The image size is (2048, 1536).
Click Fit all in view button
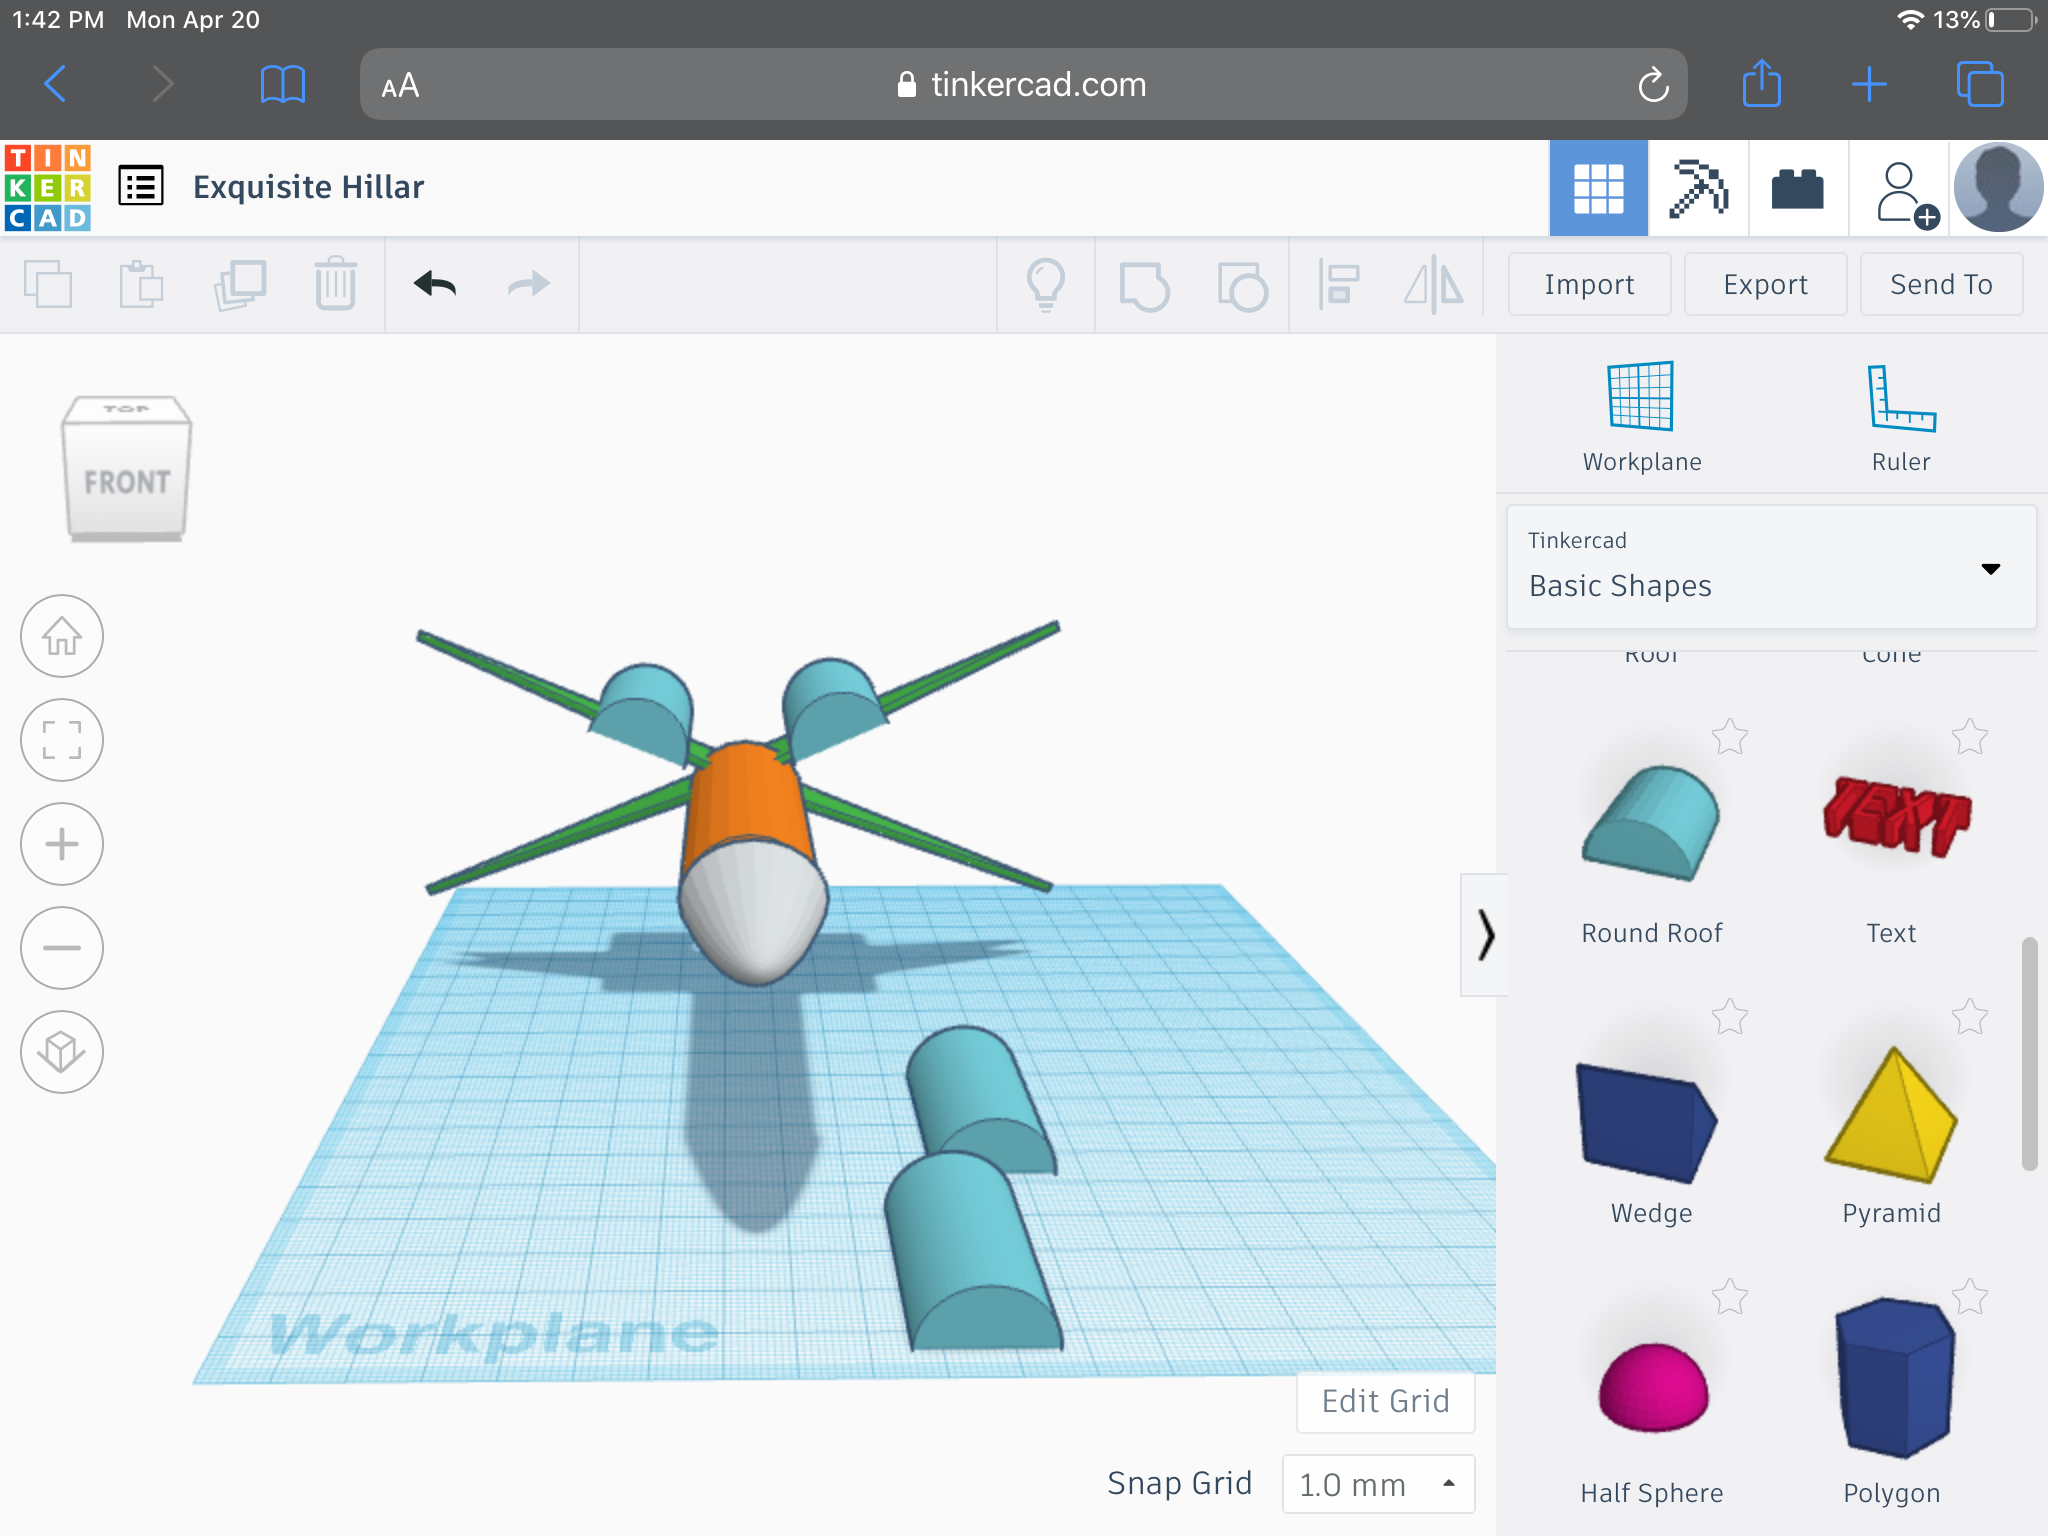pos(62,740)
